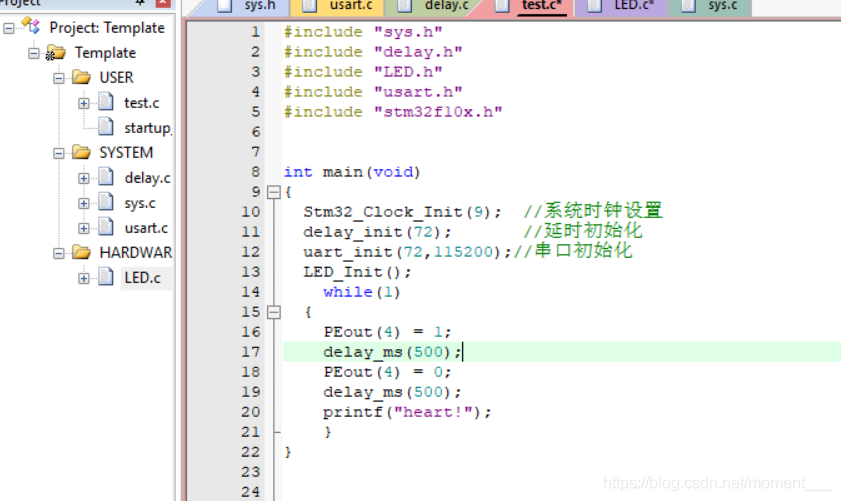Fold the main function code block
841x501 pixels.
[x=274, y=192]
